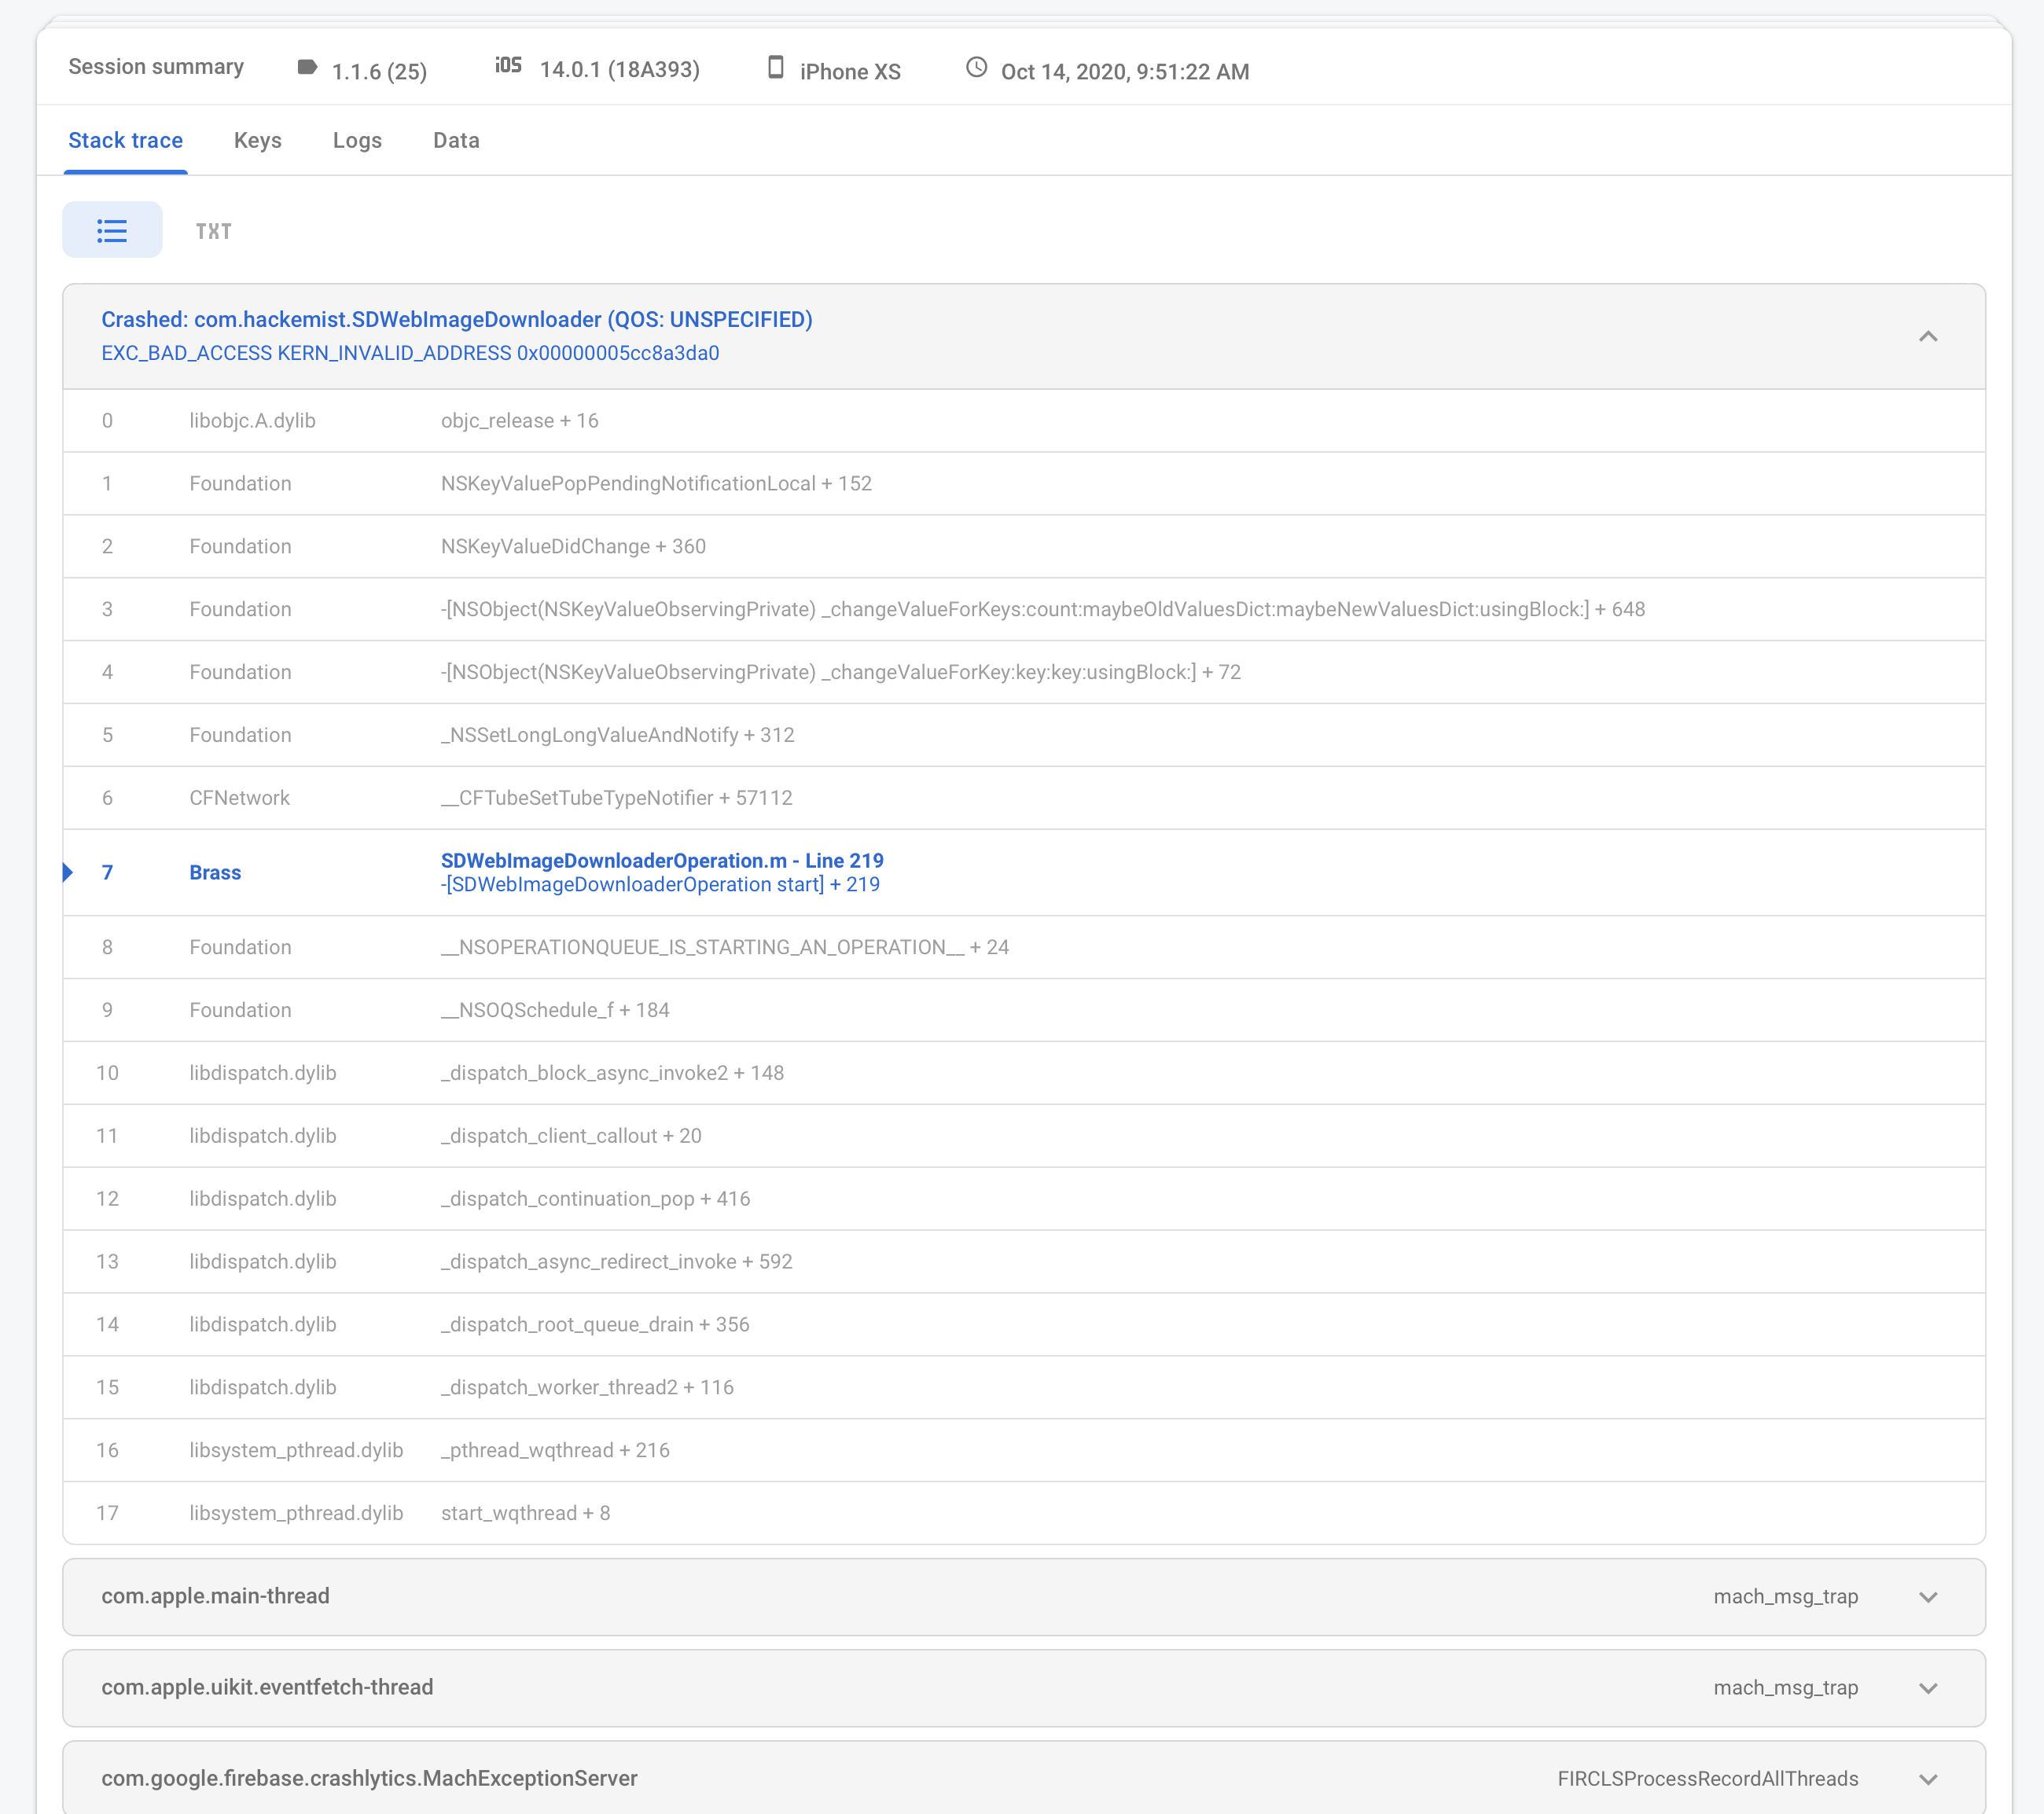This screenshot has height=1814, width=2044.
Task: Switch to the Keys tab
Action: [257, 140]
